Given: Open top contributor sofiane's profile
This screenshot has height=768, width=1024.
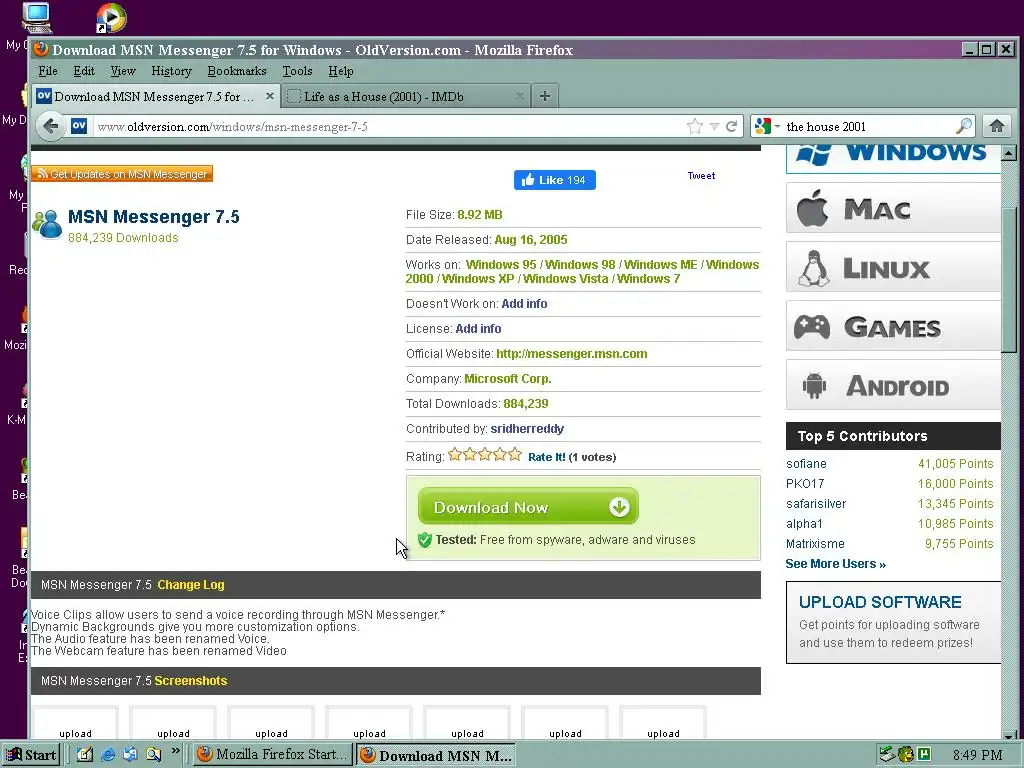Looking at the screenshot, I should 806,464.
